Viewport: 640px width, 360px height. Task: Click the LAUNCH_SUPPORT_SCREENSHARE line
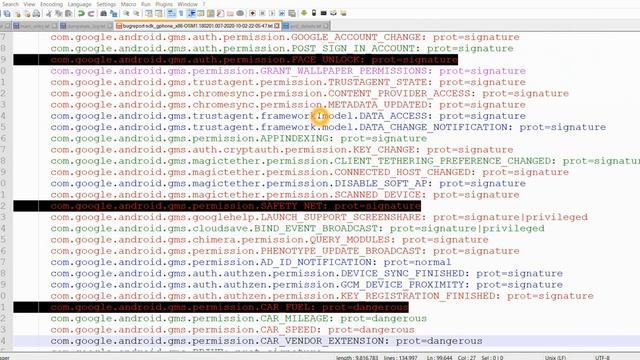tap(319, 217)
